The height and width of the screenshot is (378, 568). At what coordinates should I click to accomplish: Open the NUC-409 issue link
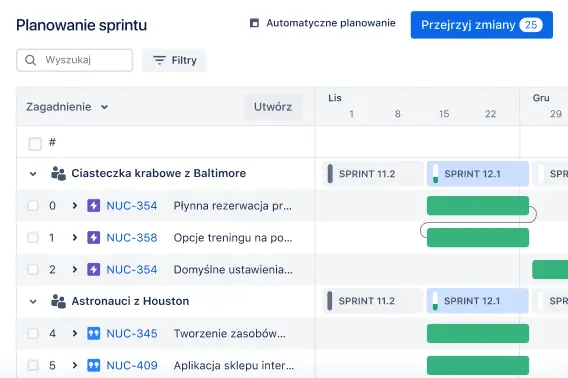132,365
